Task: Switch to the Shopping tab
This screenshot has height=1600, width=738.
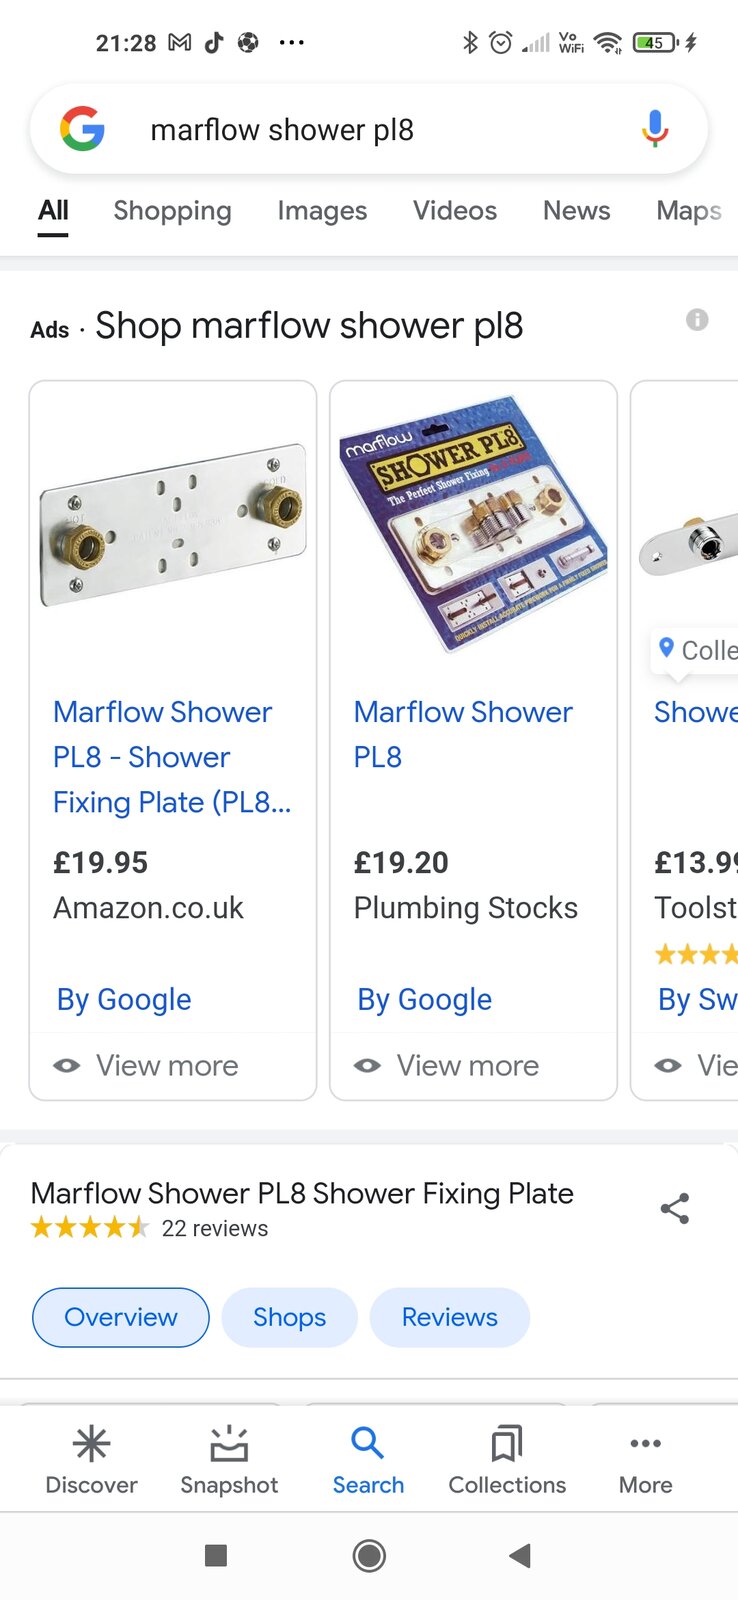Action: pos(172,211)
